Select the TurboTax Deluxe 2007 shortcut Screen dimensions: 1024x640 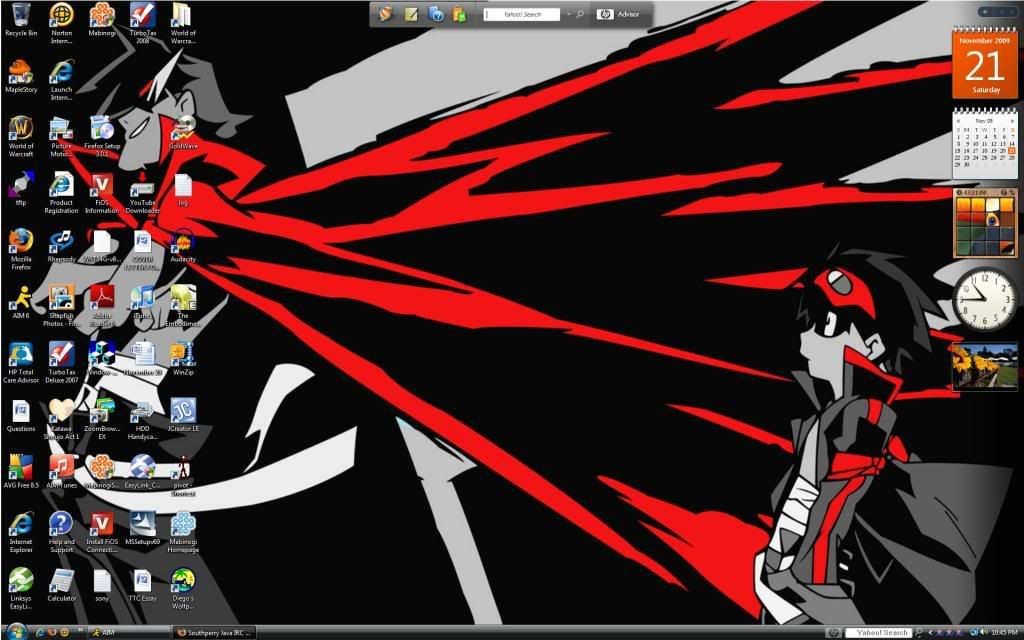61,362
